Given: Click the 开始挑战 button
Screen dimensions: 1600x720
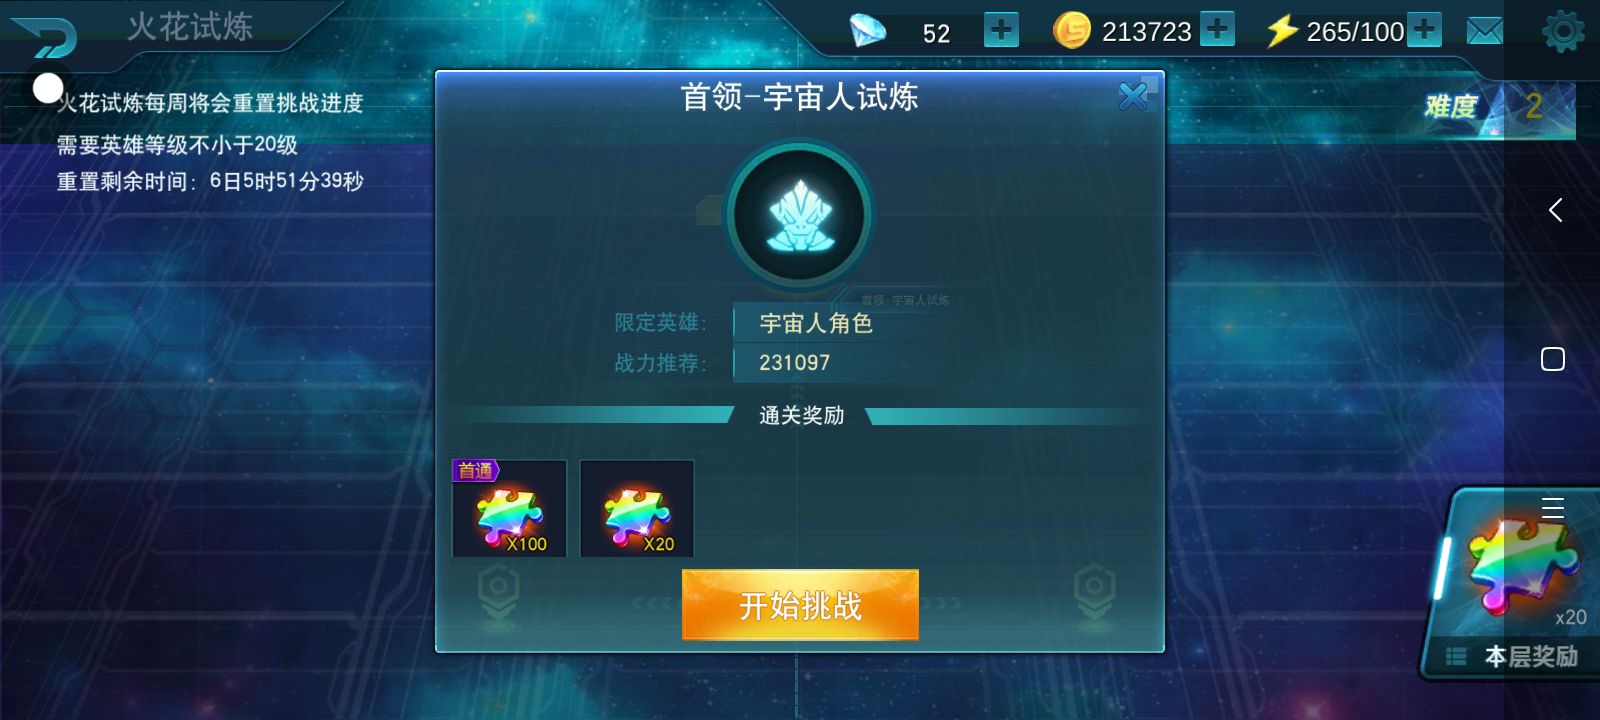Looking at the screenshot, I should [800, 605].
